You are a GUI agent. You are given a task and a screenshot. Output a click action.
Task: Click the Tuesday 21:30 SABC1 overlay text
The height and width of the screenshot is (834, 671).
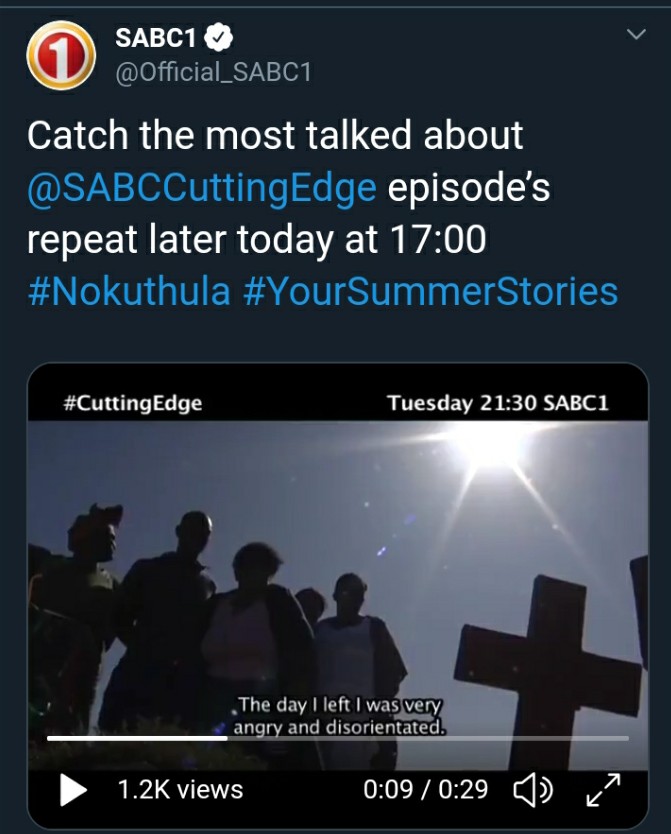tap(498, 403)
